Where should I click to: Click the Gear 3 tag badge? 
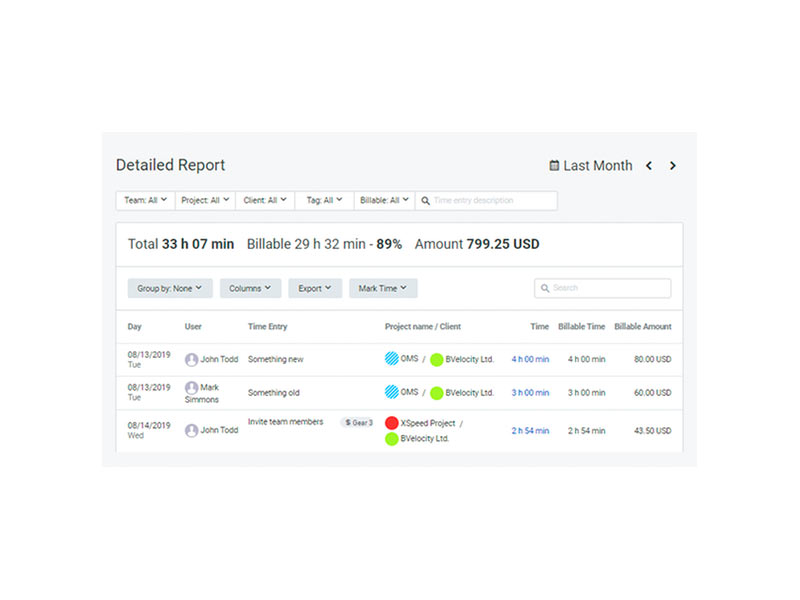pos(359,423)
